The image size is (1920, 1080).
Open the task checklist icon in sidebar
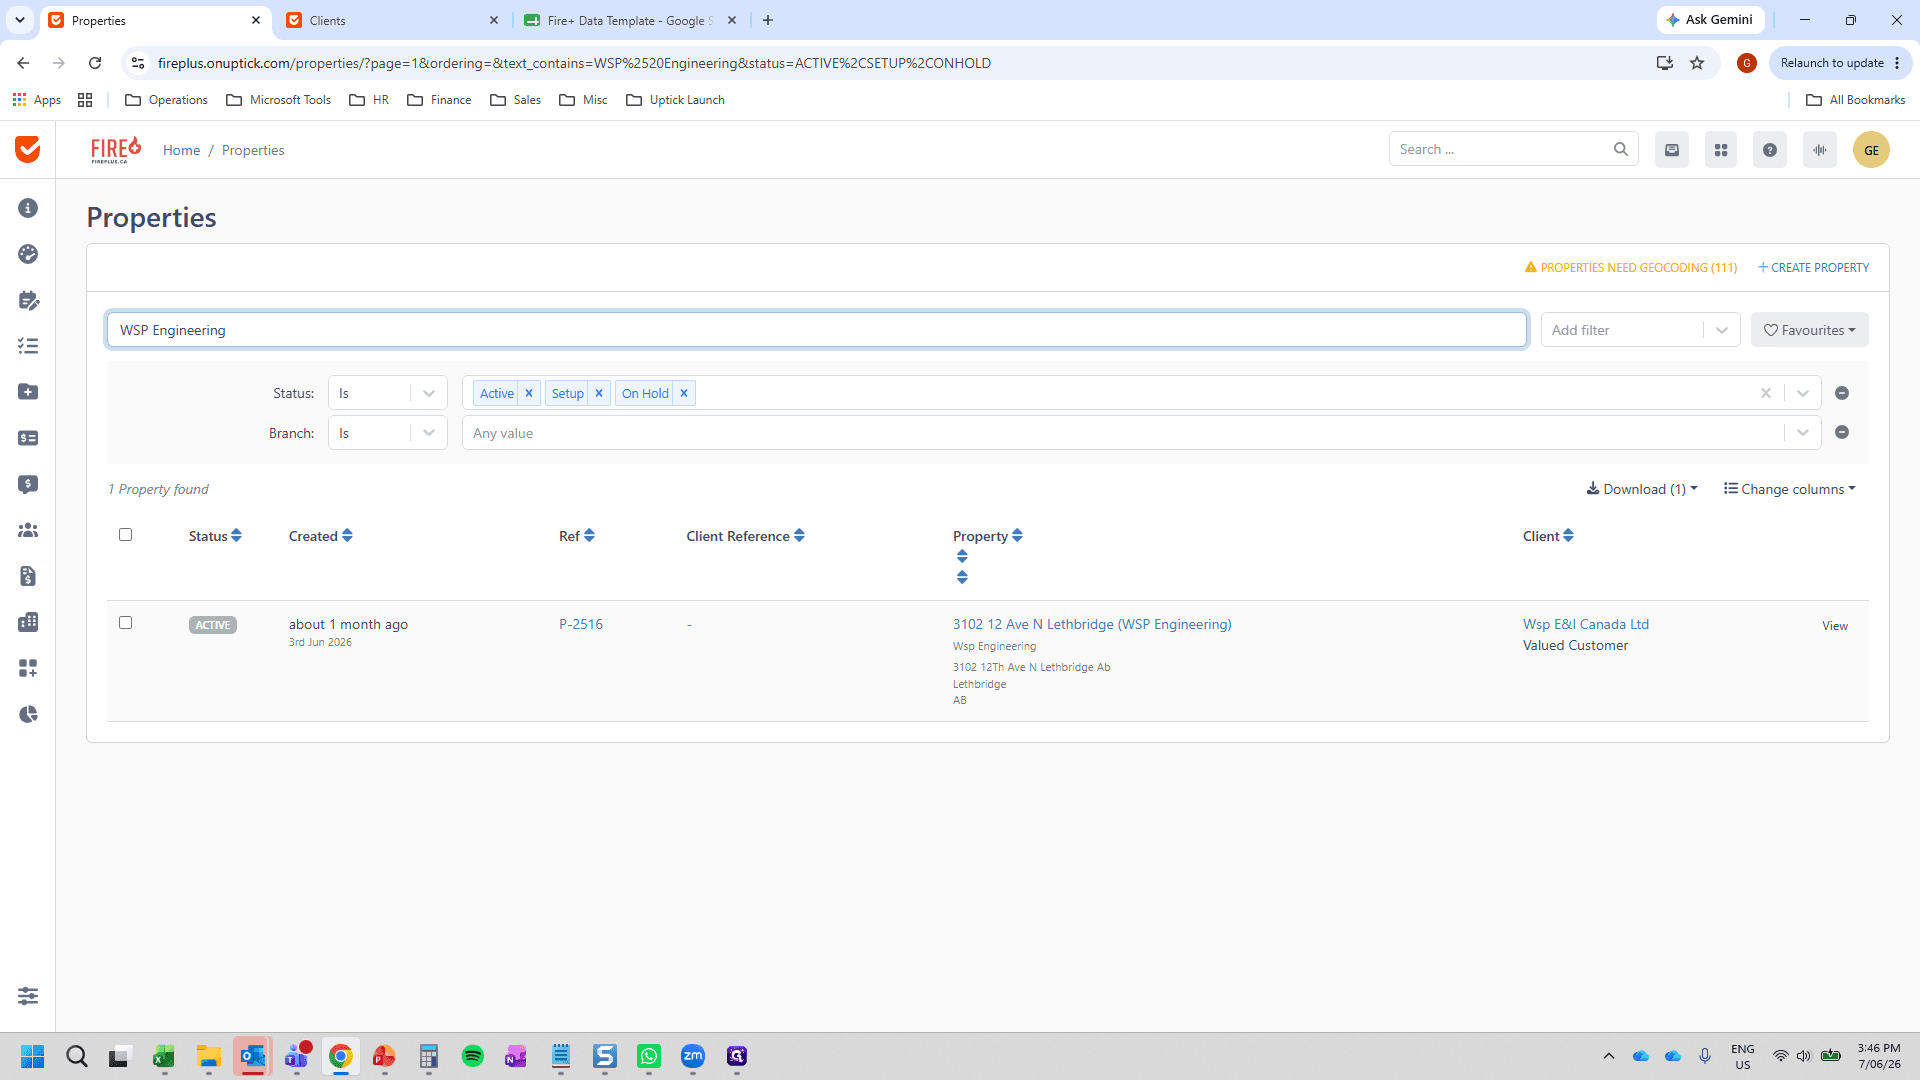click(28, 346)
